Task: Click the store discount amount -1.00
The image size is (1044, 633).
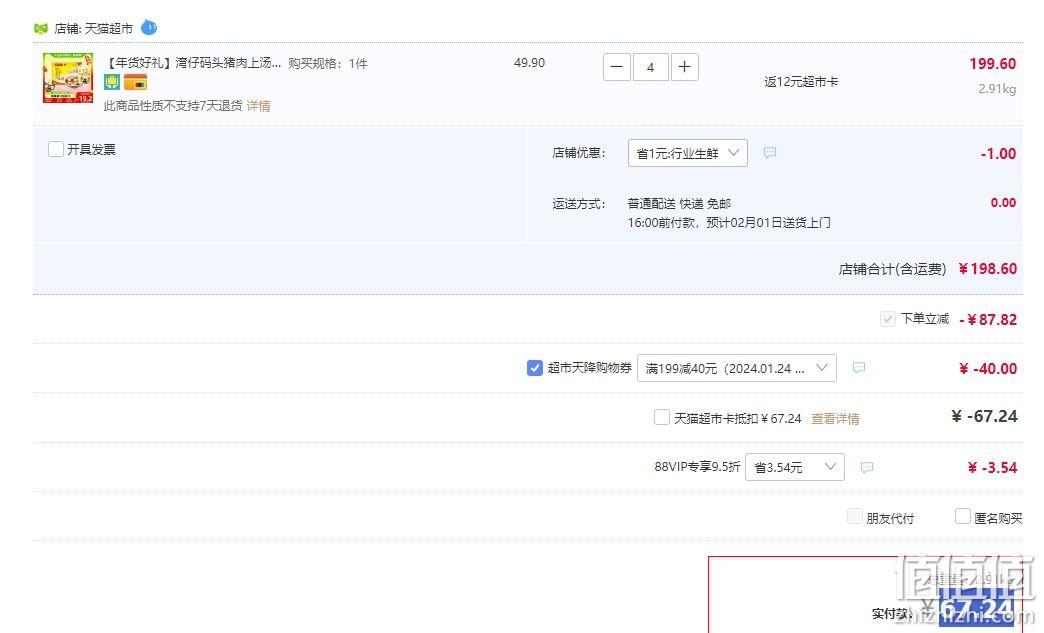Action: pos(998,154)
